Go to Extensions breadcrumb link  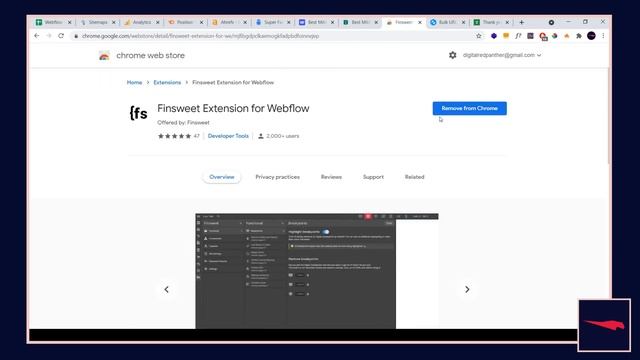(x=167, y=82)
